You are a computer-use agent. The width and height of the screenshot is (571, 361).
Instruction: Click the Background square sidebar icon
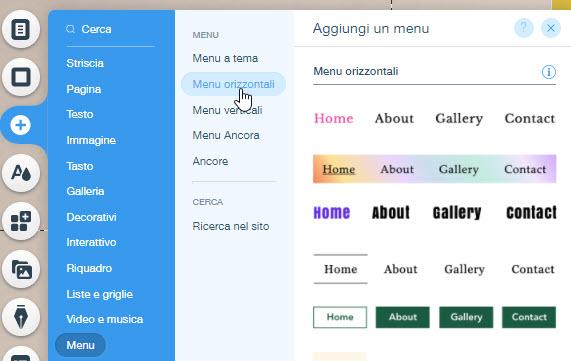[x=21, y=77]
